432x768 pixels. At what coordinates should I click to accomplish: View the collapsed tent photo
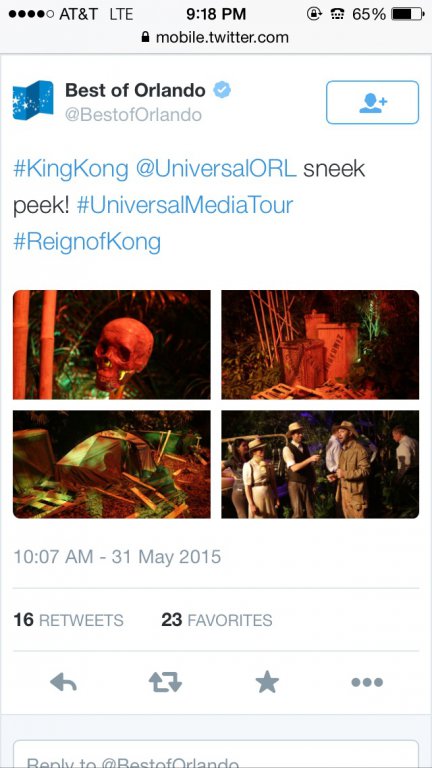click(112, 464)
